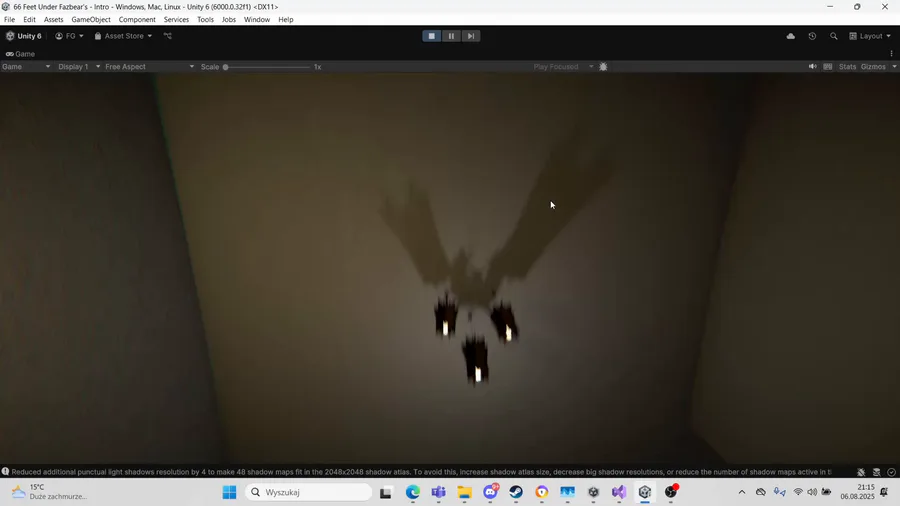
Task: Toggle the keyboard shortcuts icon
Action: [x=828, y=67]
